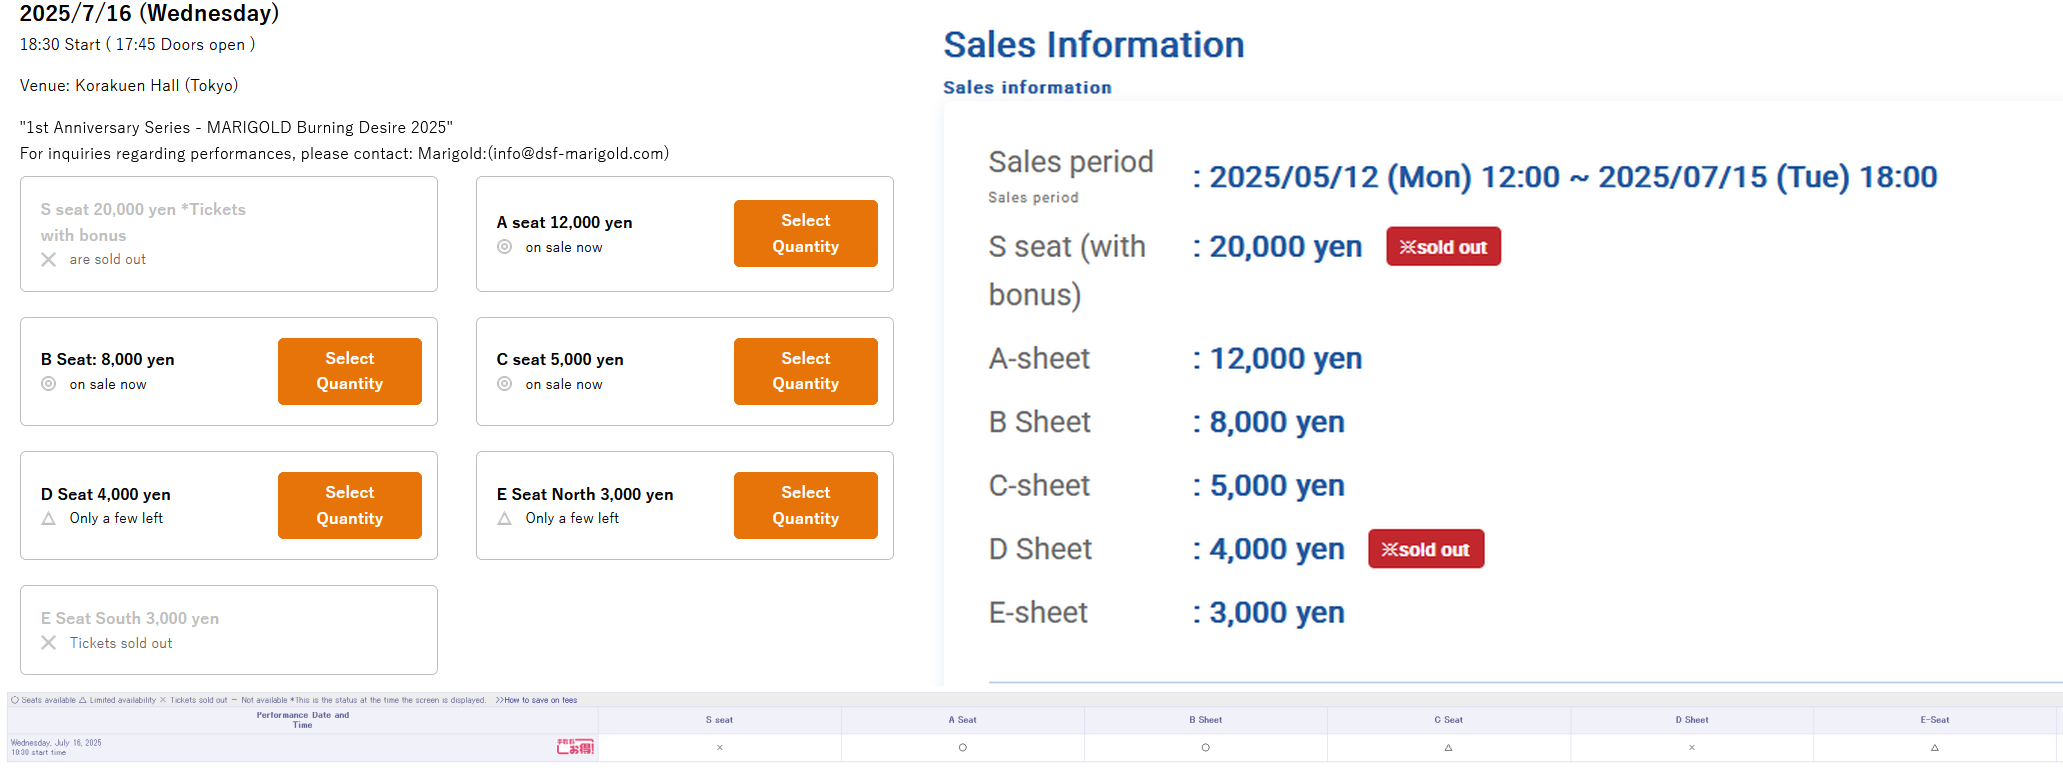This screenshot has width=2063, height=772.
Task: Click the 'B Sheet' table column header
Action: [x=1206, y=720]
